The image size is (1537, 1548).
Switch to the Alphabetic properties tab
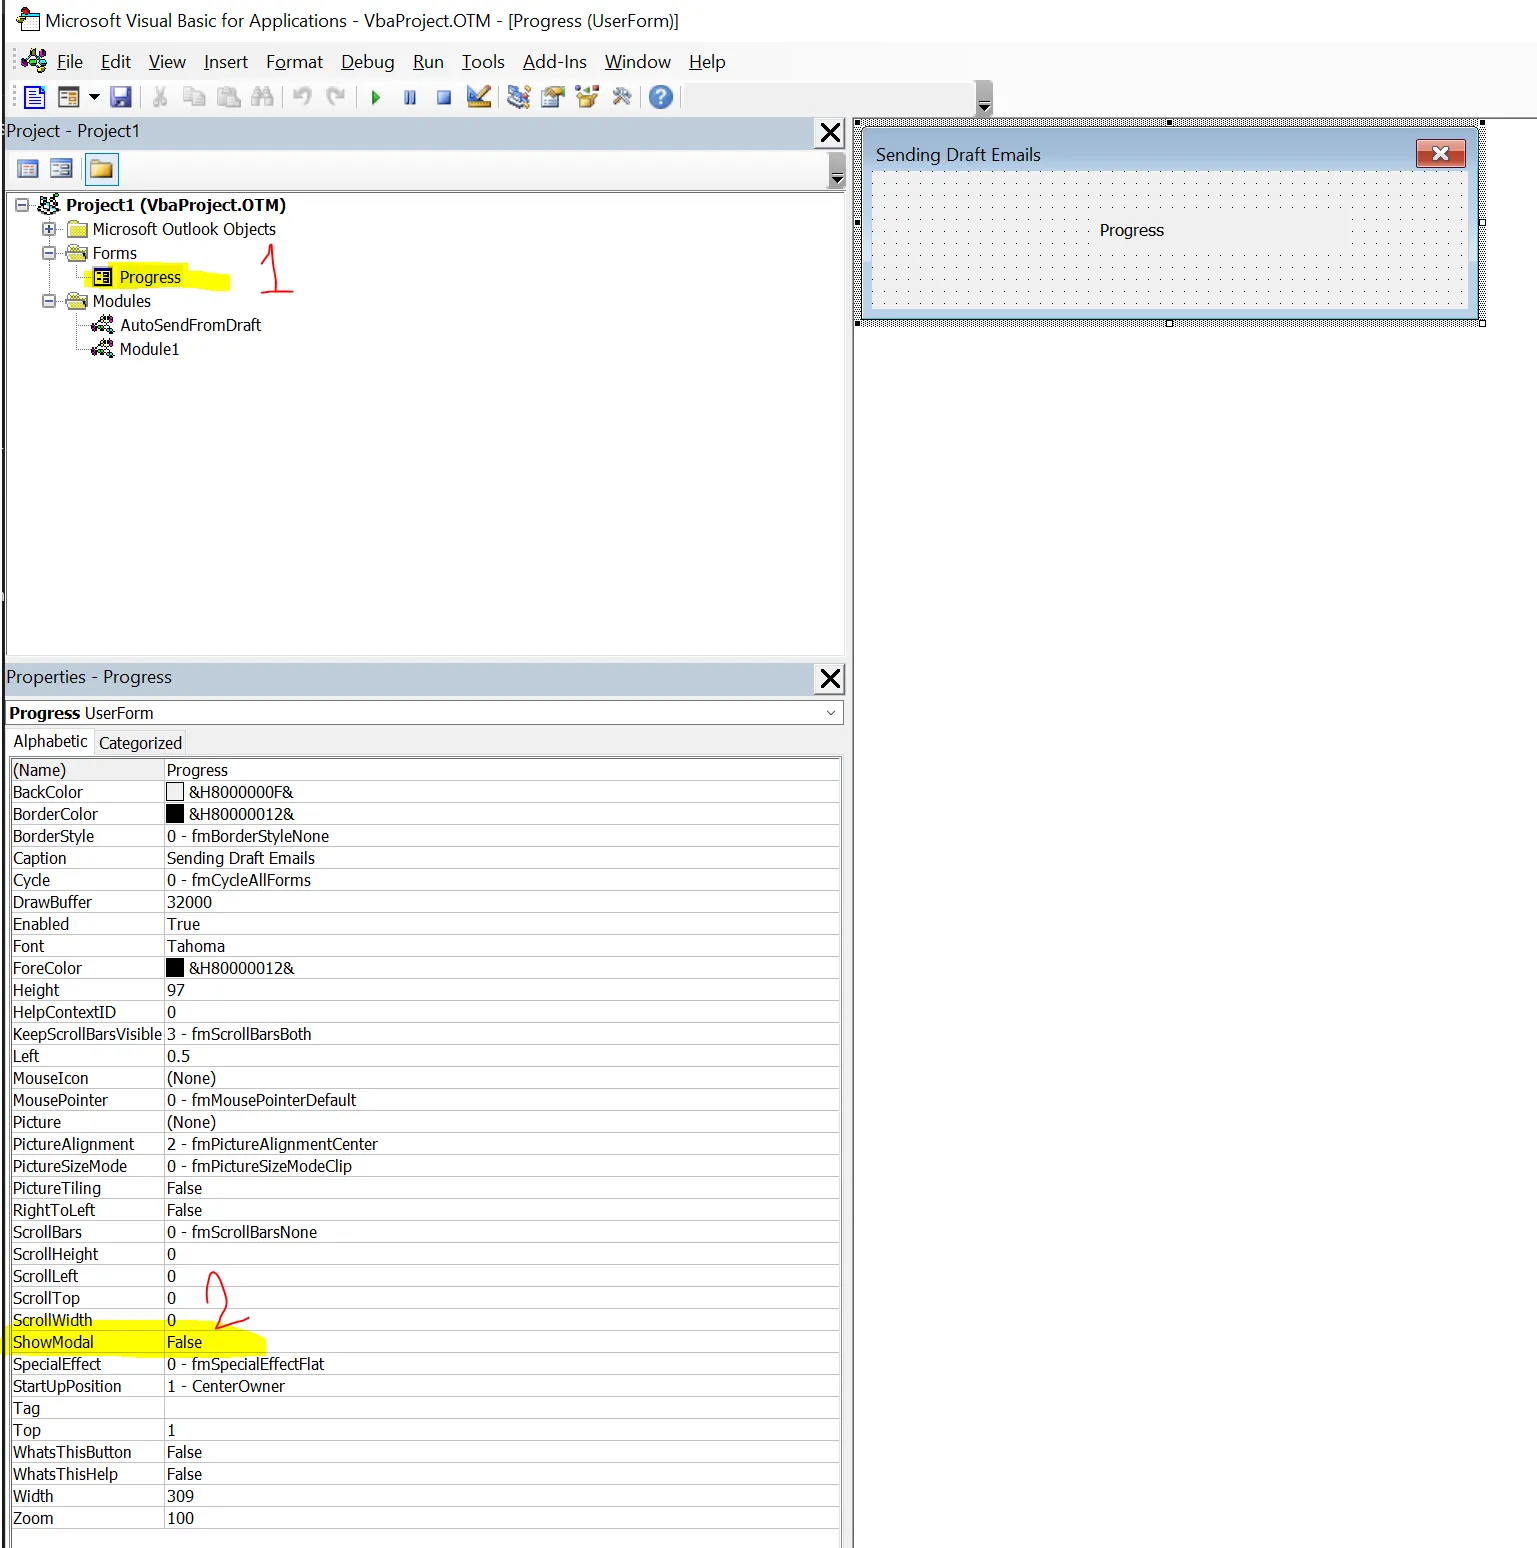[x=50, y=741]
